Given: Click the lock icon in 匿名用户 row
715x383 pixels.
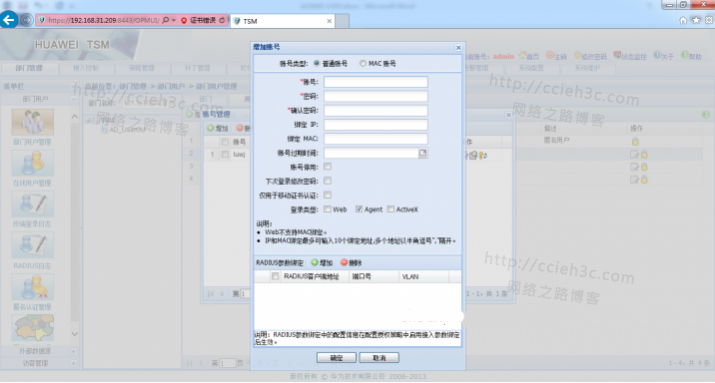Looking at the screenshot, I should (635, 141).
